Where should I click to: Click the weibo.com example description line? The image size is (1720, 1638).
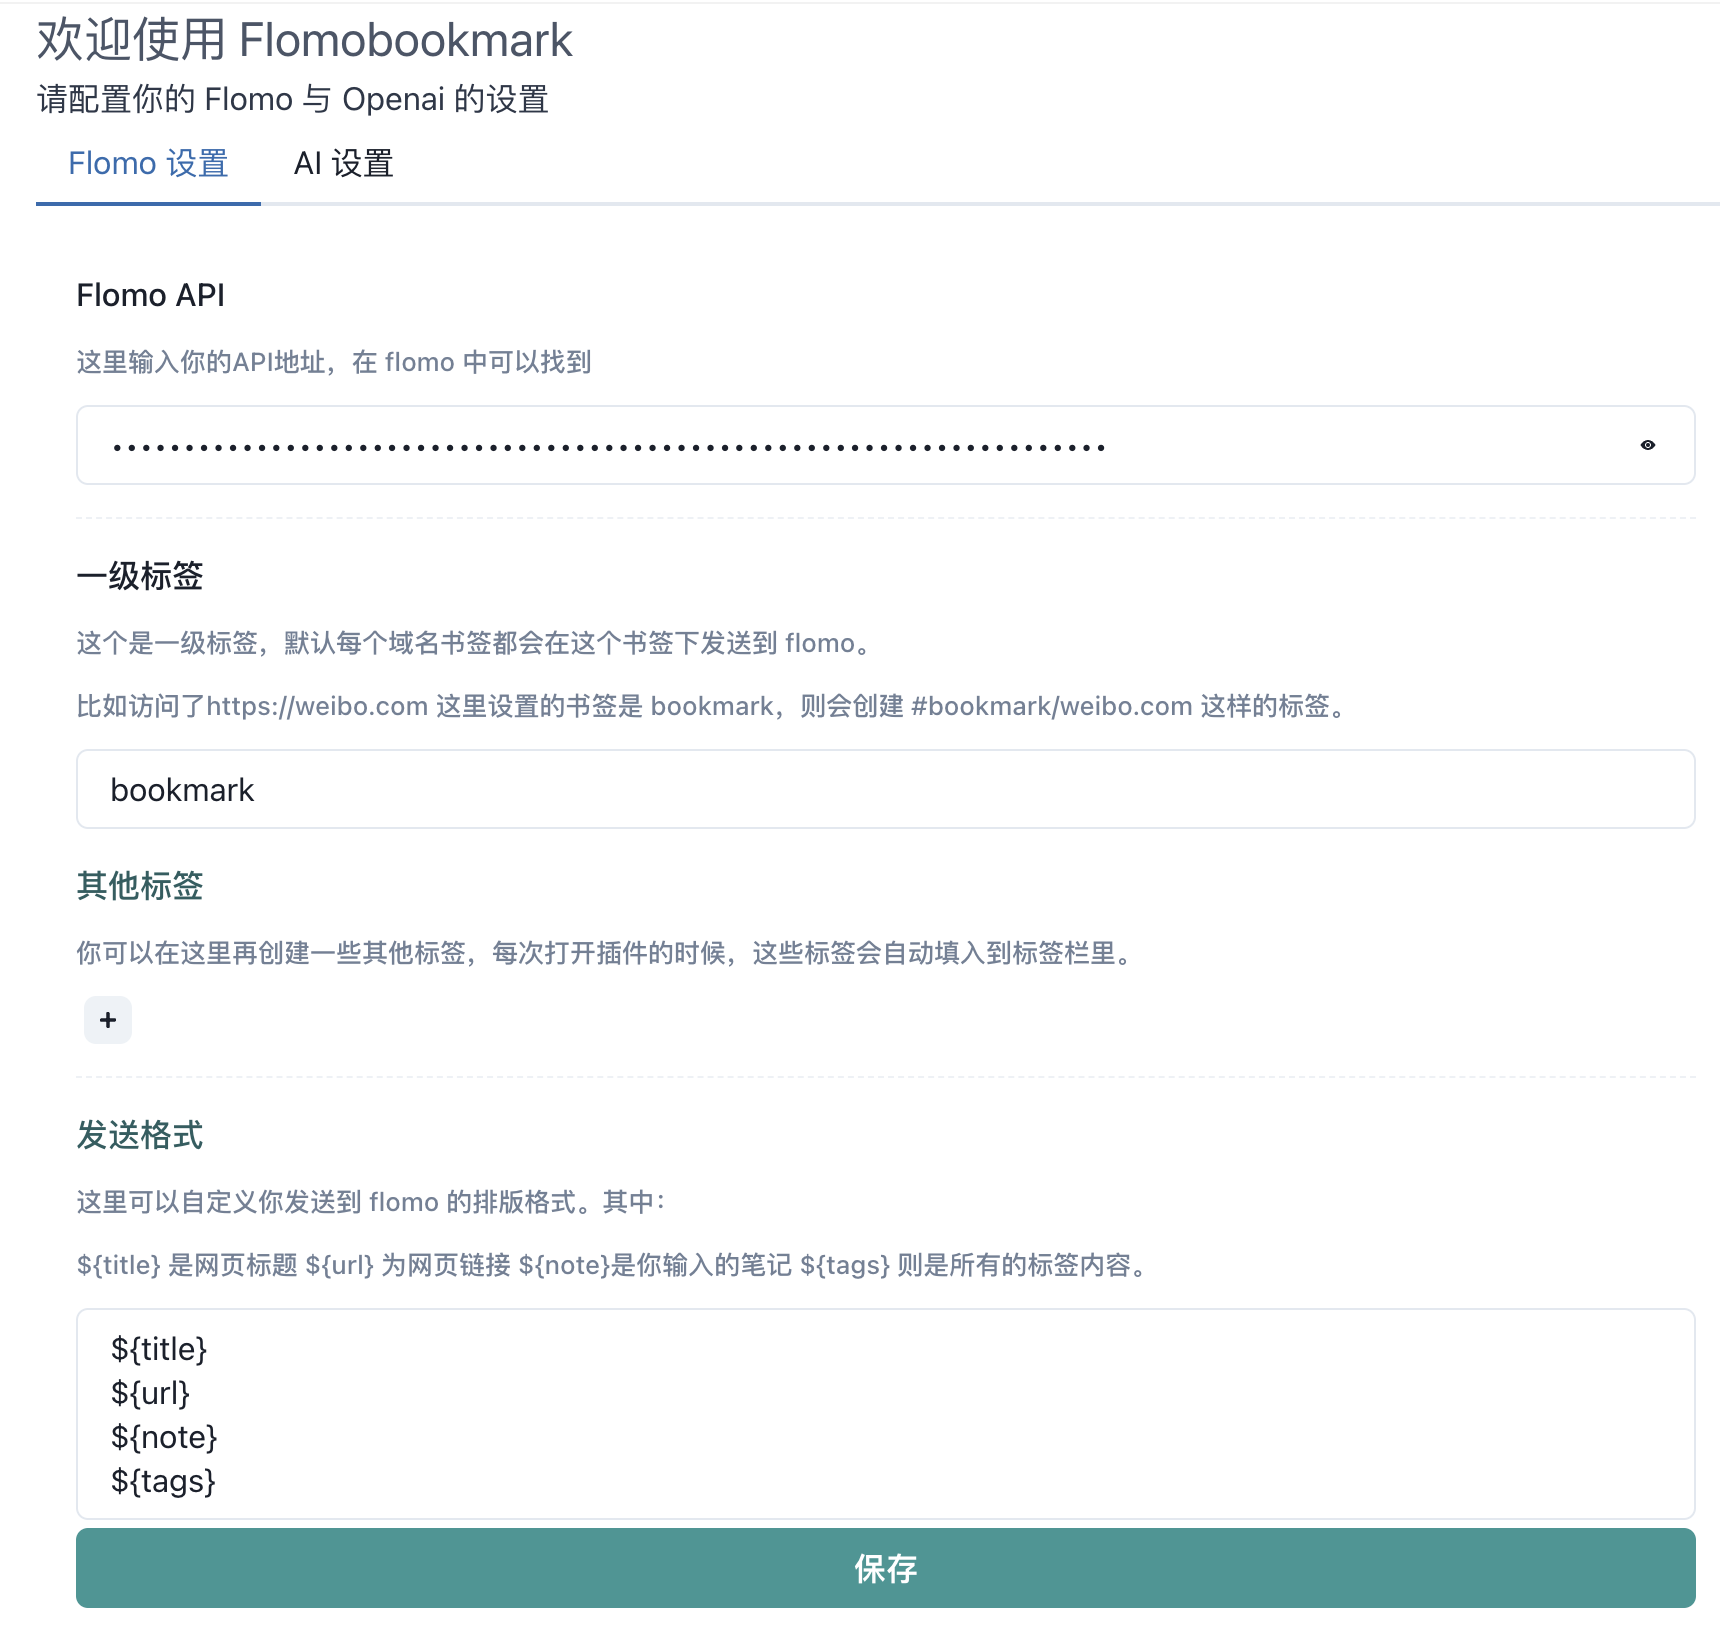pos(714,706)
